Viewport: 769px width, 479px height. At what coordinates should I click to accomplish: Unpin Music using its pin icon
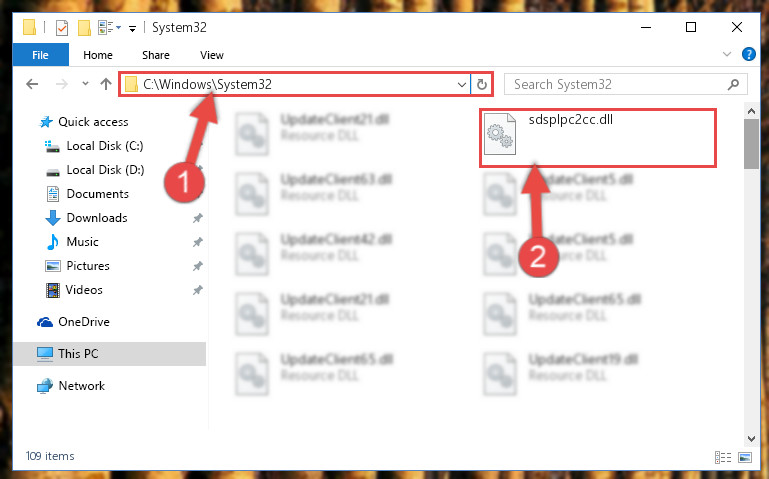(x=198, y=242)
